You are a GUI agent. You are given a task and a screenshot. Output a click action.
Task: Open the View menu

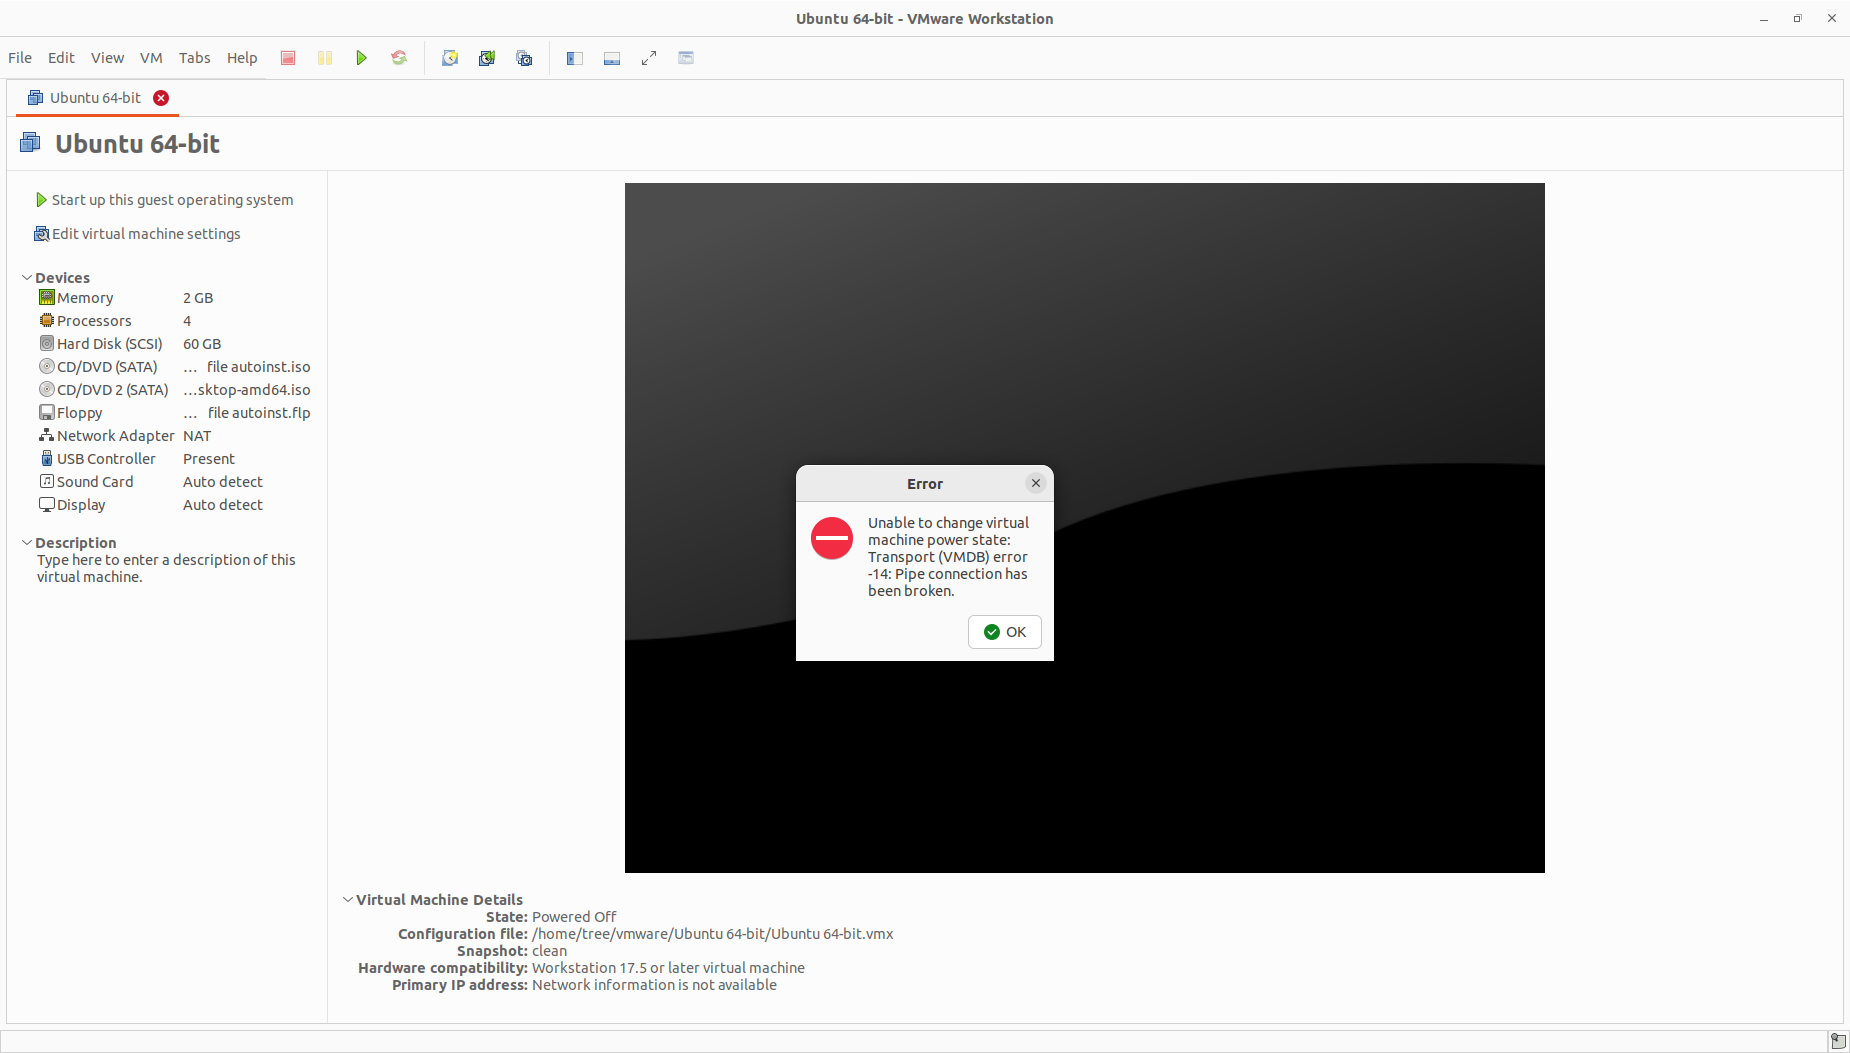107,58
